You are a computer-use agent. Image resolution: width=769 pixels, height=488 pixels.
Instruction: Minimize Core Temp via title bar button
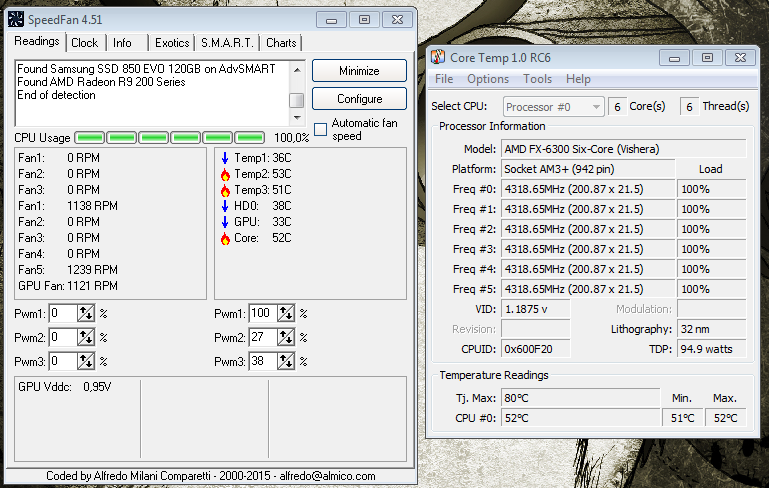[674, 58]
